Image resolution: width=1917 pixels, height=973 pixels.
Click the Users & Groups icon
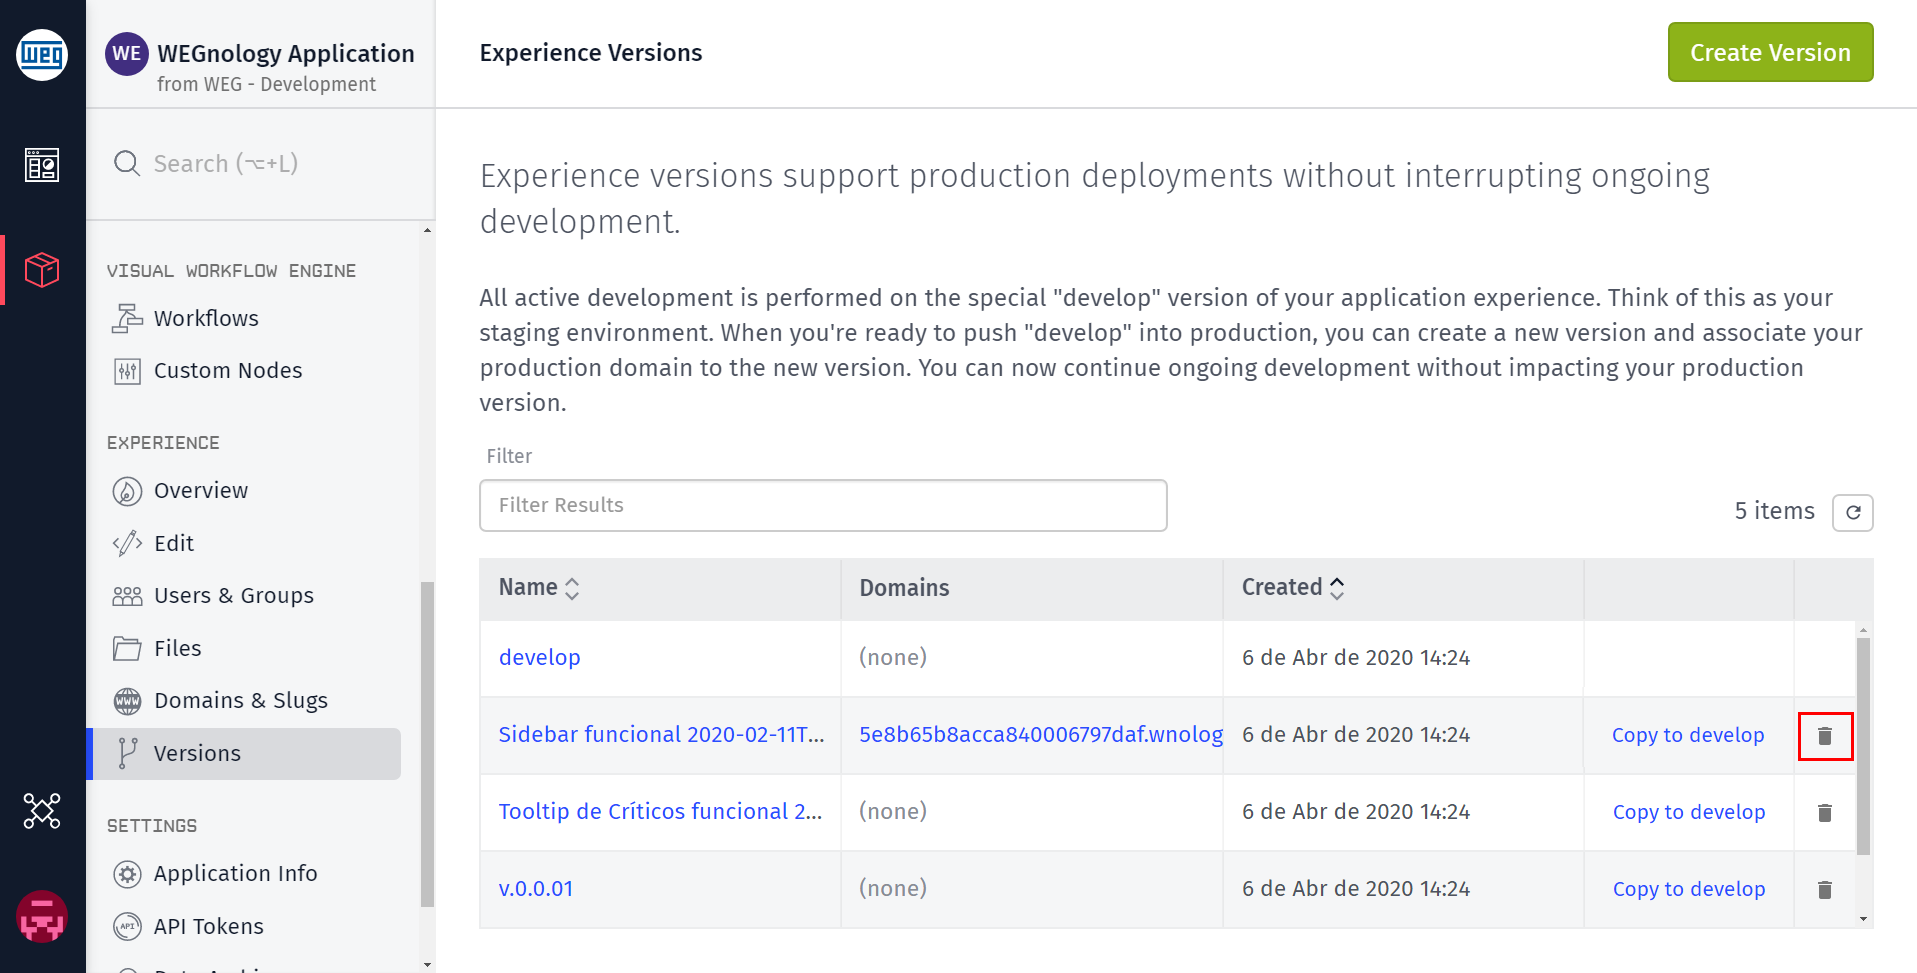(x=127, y=596)
